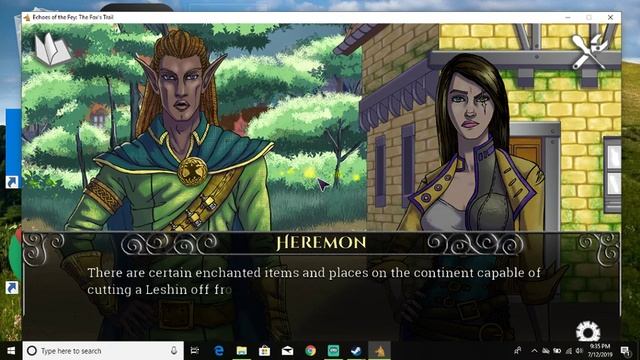640x360 pixels.
Task: Click the microphone icon in search box
Action: 174,351
